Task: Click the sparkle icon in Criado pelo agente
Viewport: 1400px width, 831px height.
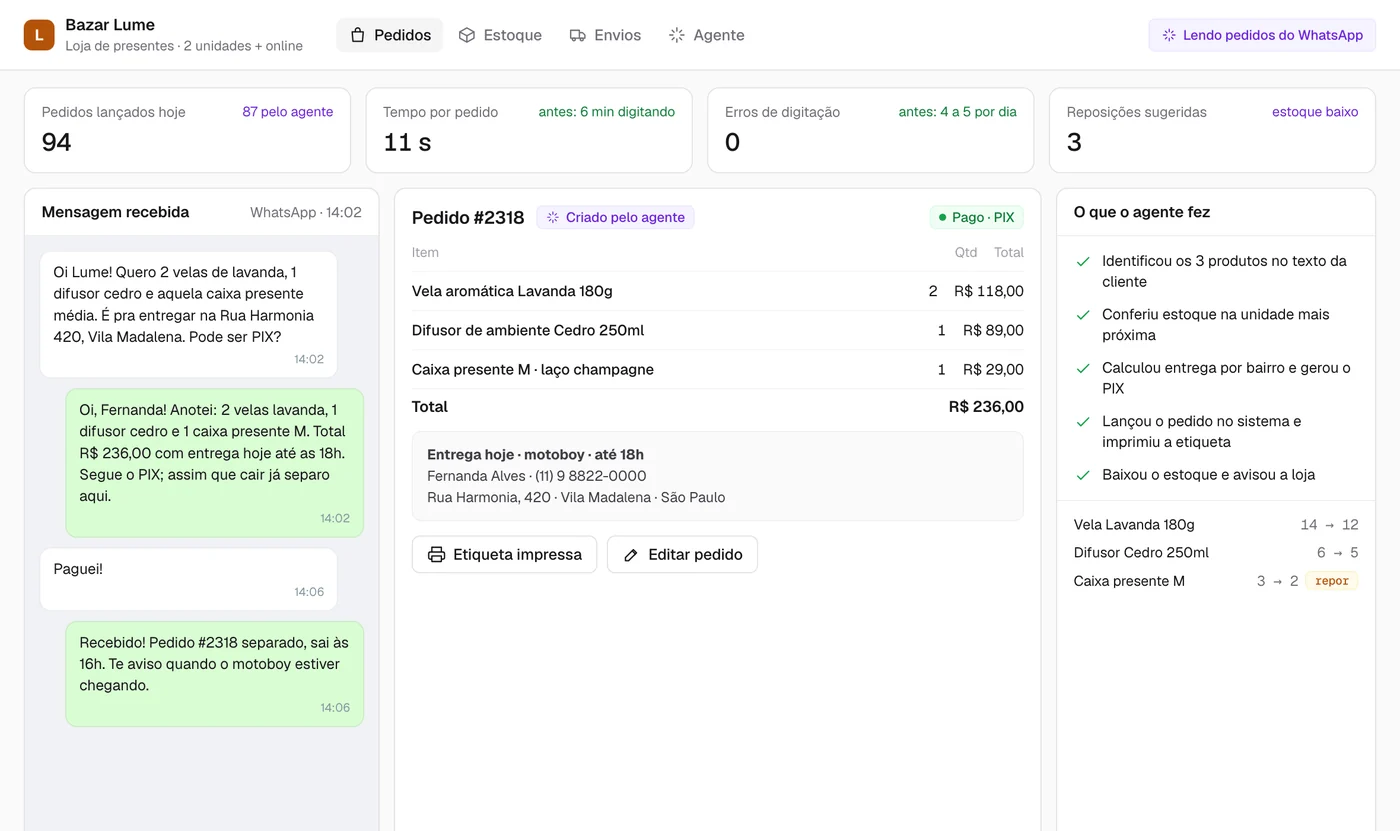Action: click(x=553, y=217)
